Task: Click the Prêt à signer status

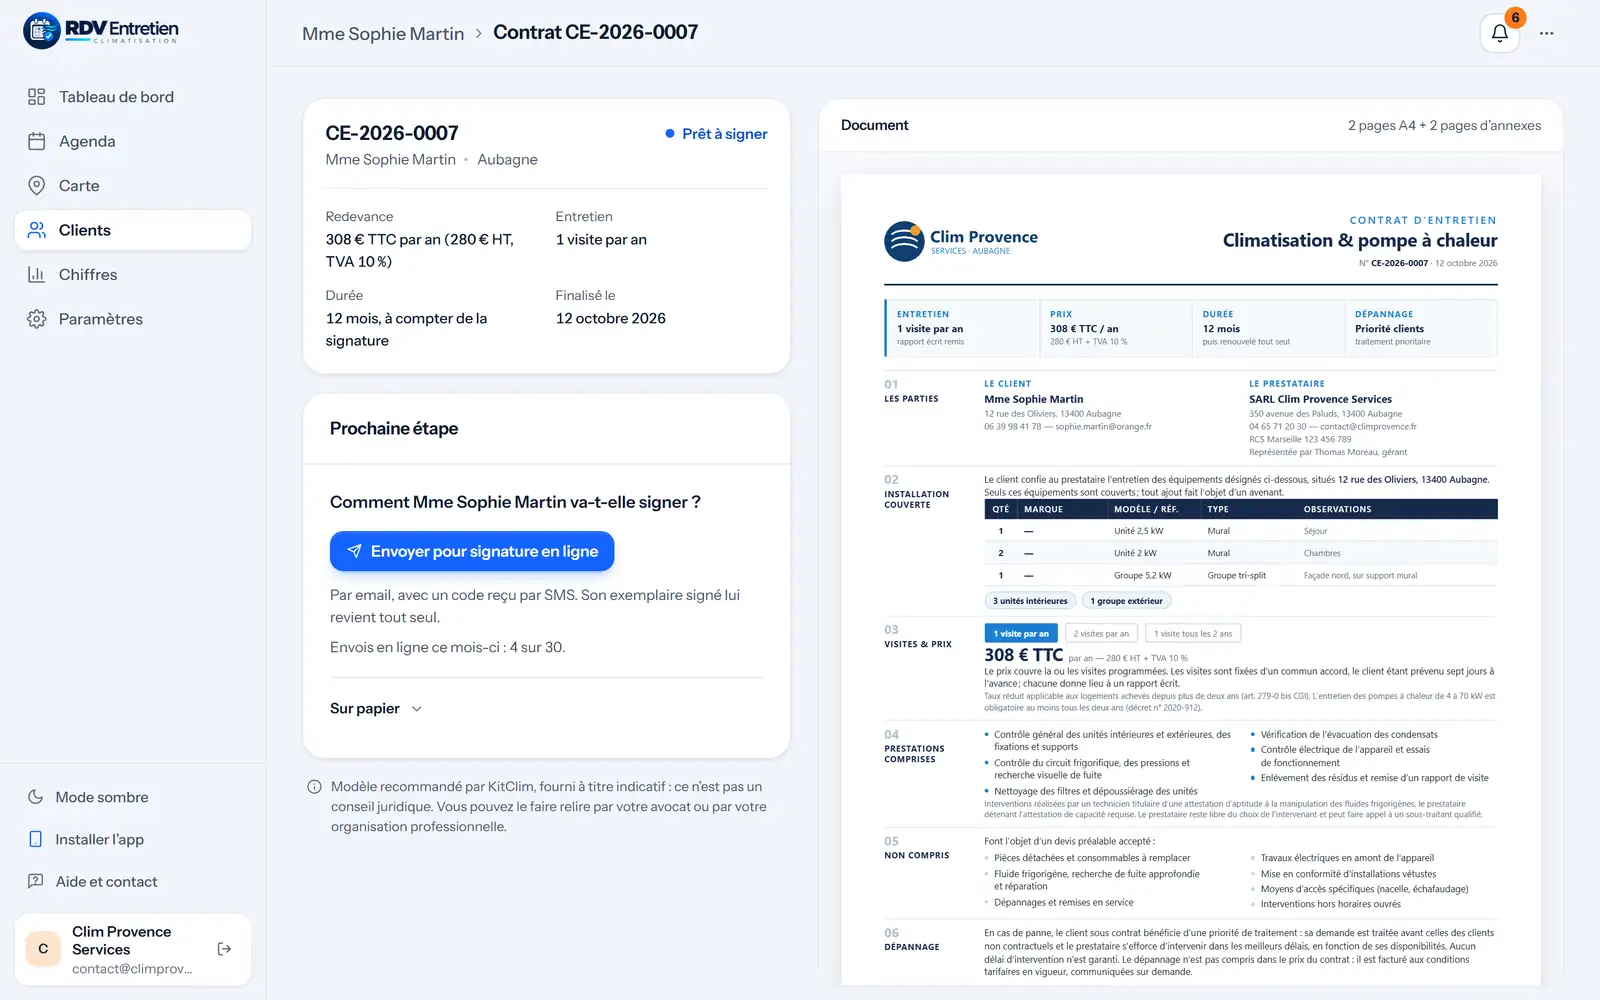Action: point(716,134)
